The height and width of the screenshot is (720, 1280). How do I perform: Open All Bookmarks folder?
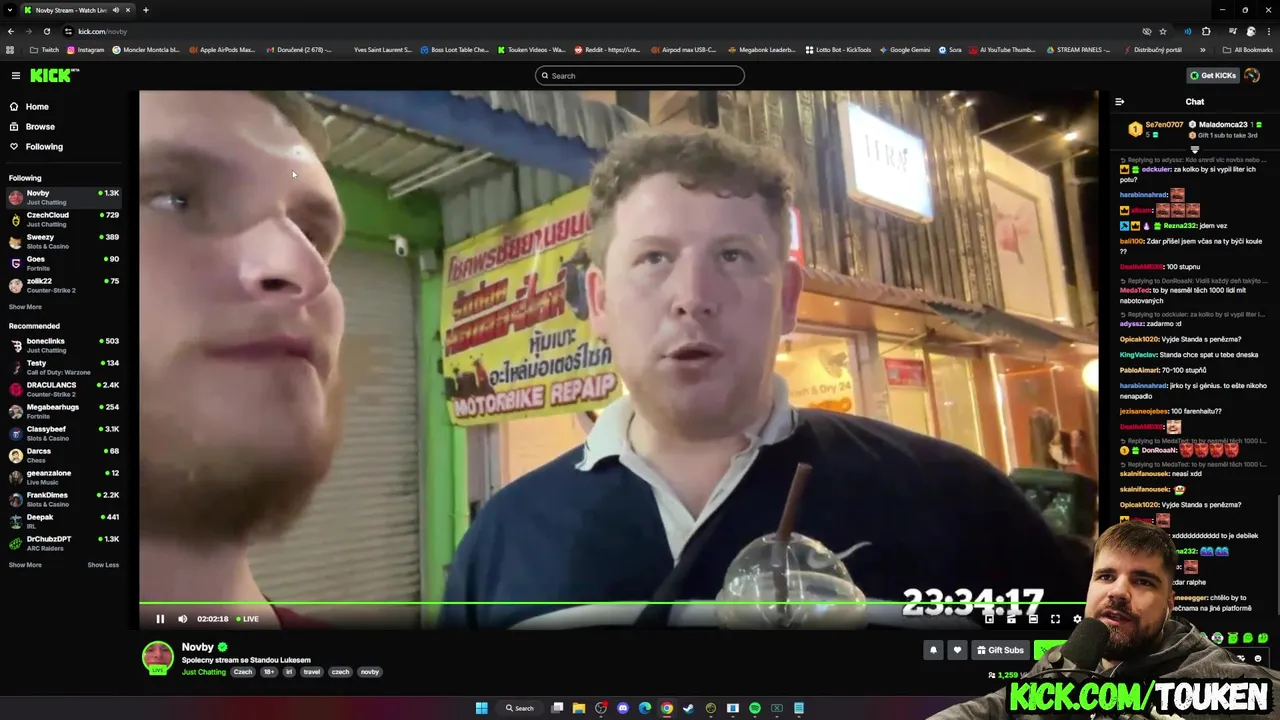click(x=1247, y=50)
